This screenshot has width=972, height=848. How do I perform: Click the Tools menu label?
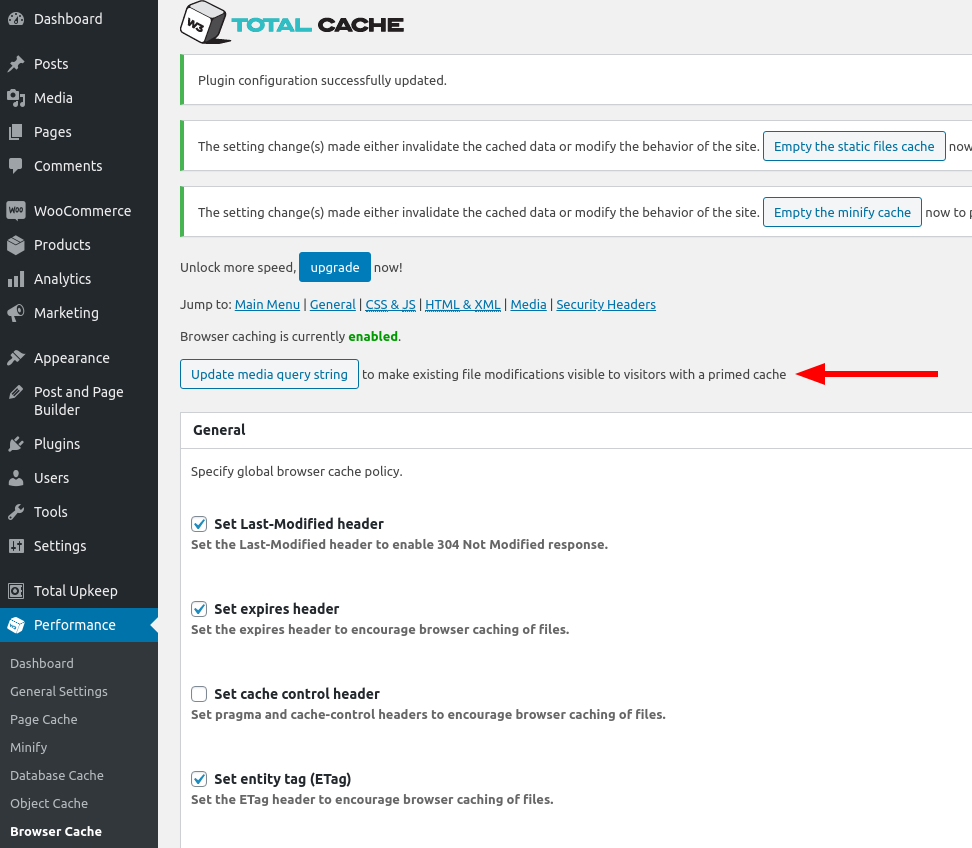(x=51, y=512)
